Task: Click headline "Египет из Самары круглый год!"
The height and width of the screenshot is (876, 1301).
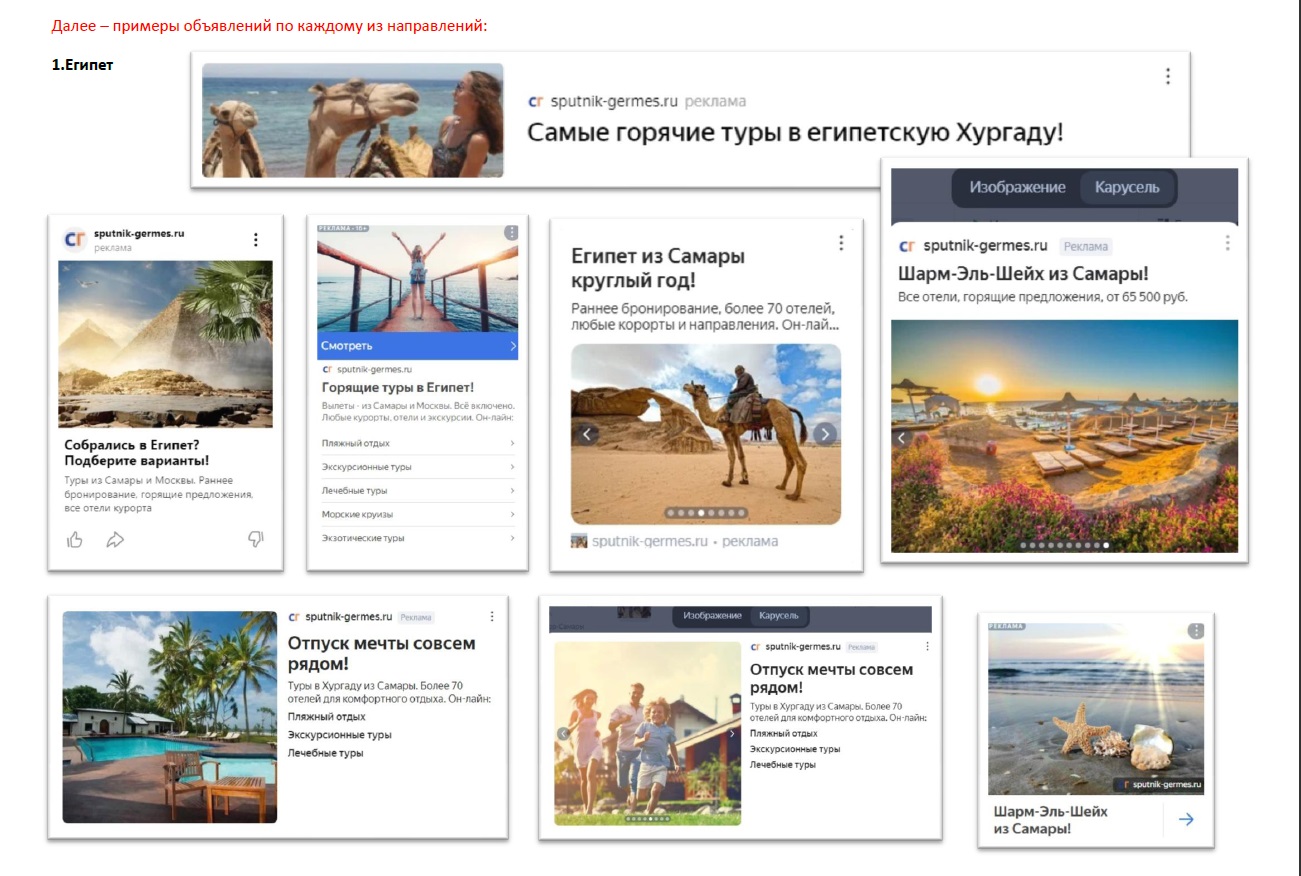Action: pyautogui.click(x=658, y=269)
